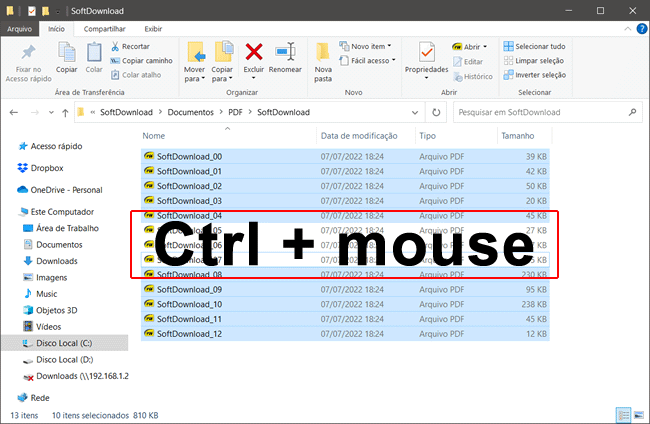Click the Nova pasta folder icon
650x424 pixels.
323,53
